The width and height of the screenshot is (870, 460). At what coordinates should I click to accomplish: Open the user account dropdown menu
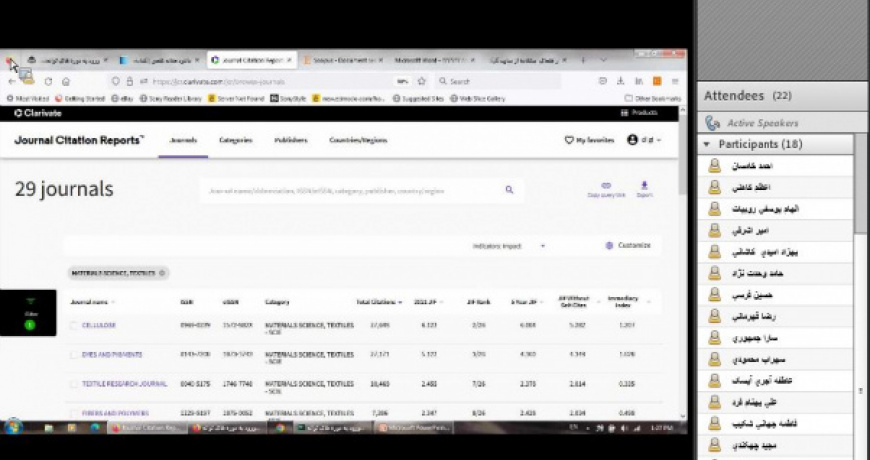tap(644, 140)
